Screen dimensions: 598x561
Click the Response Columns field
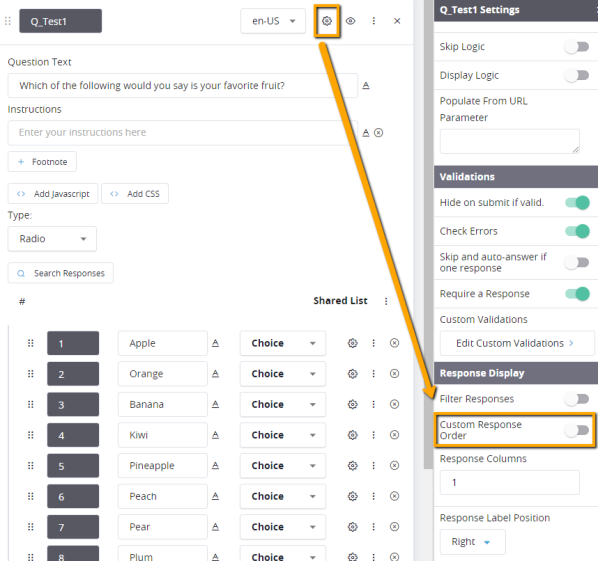pos(510,482)
